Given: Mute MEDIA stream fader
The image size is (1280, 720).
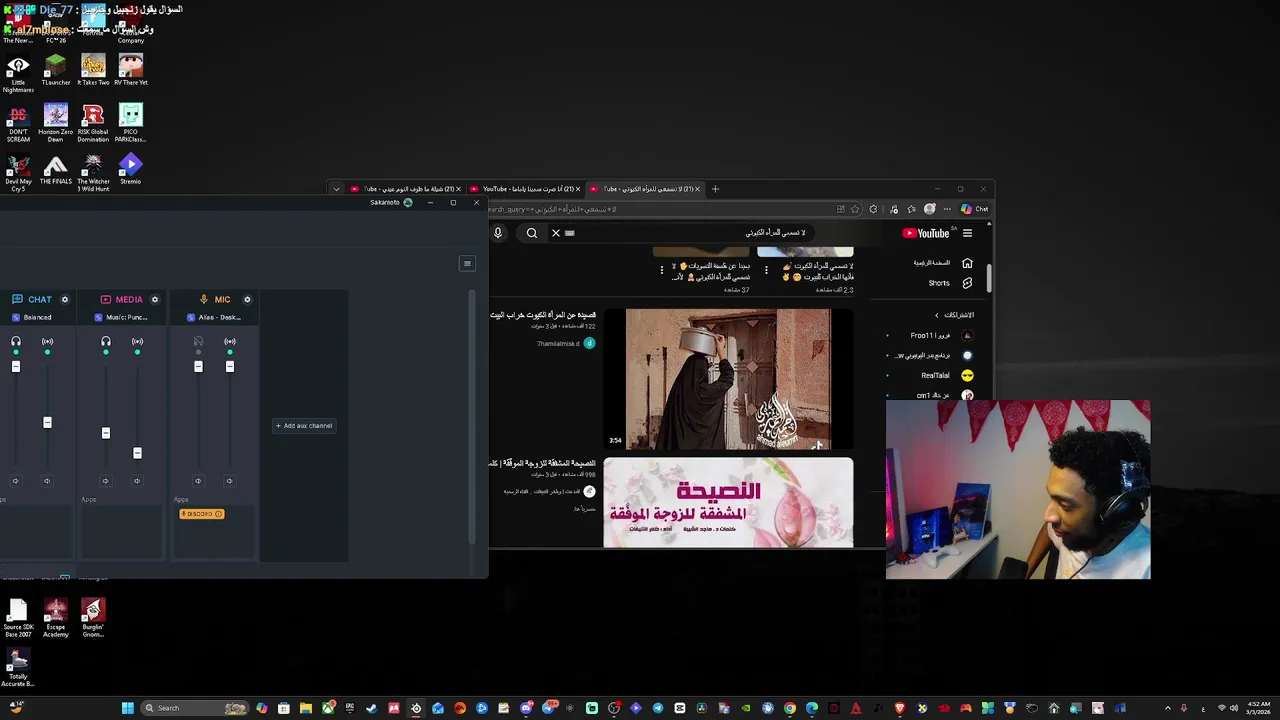Looking at the screenshot, I should tap(137, 481).
